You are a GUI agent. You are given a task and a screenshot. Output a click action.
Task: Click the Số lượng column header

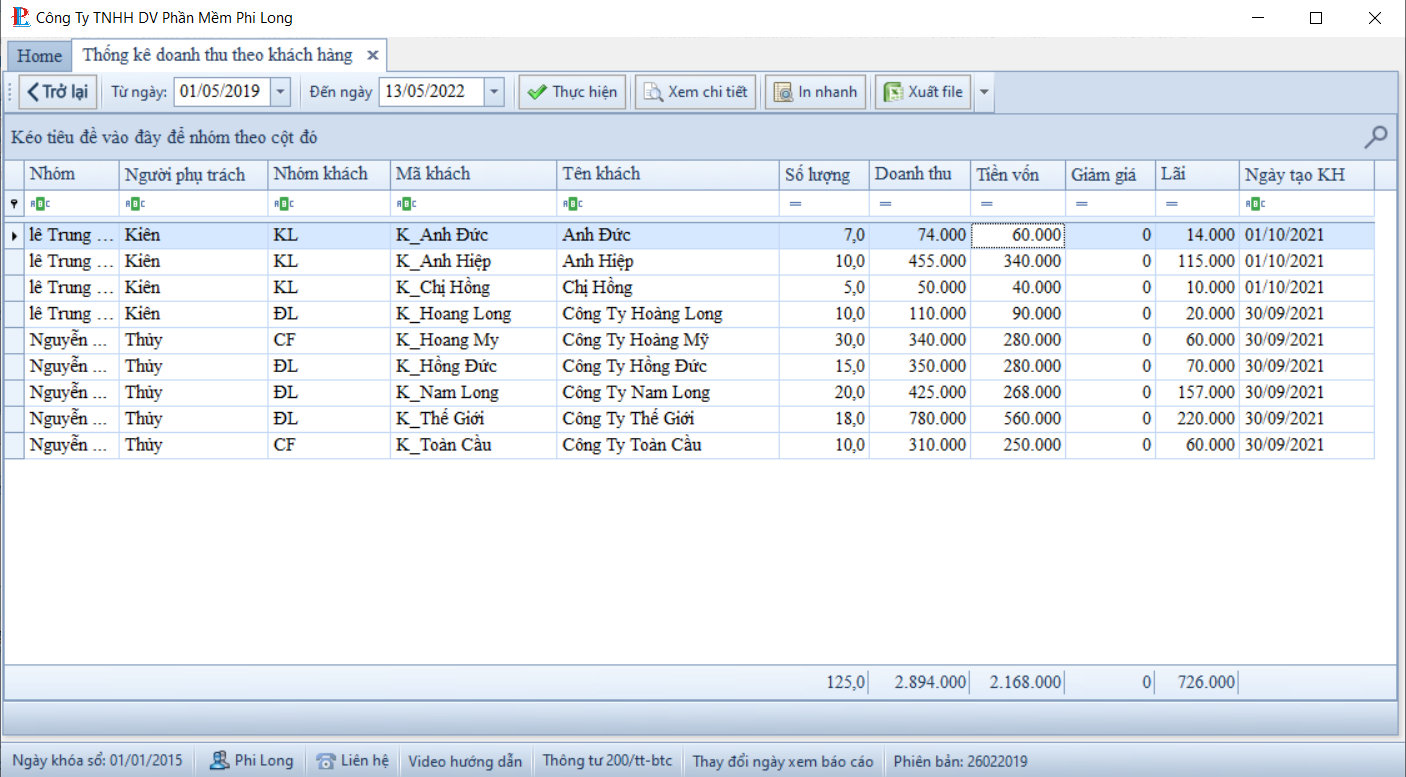pyautogui.click(x=824, y=175)
